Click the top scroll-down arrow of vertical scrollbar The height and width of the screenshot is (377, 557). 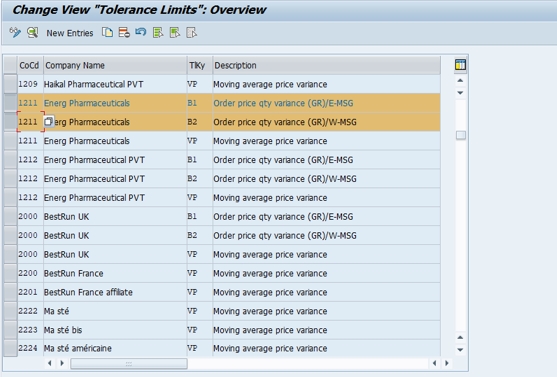tap(460, 93)
